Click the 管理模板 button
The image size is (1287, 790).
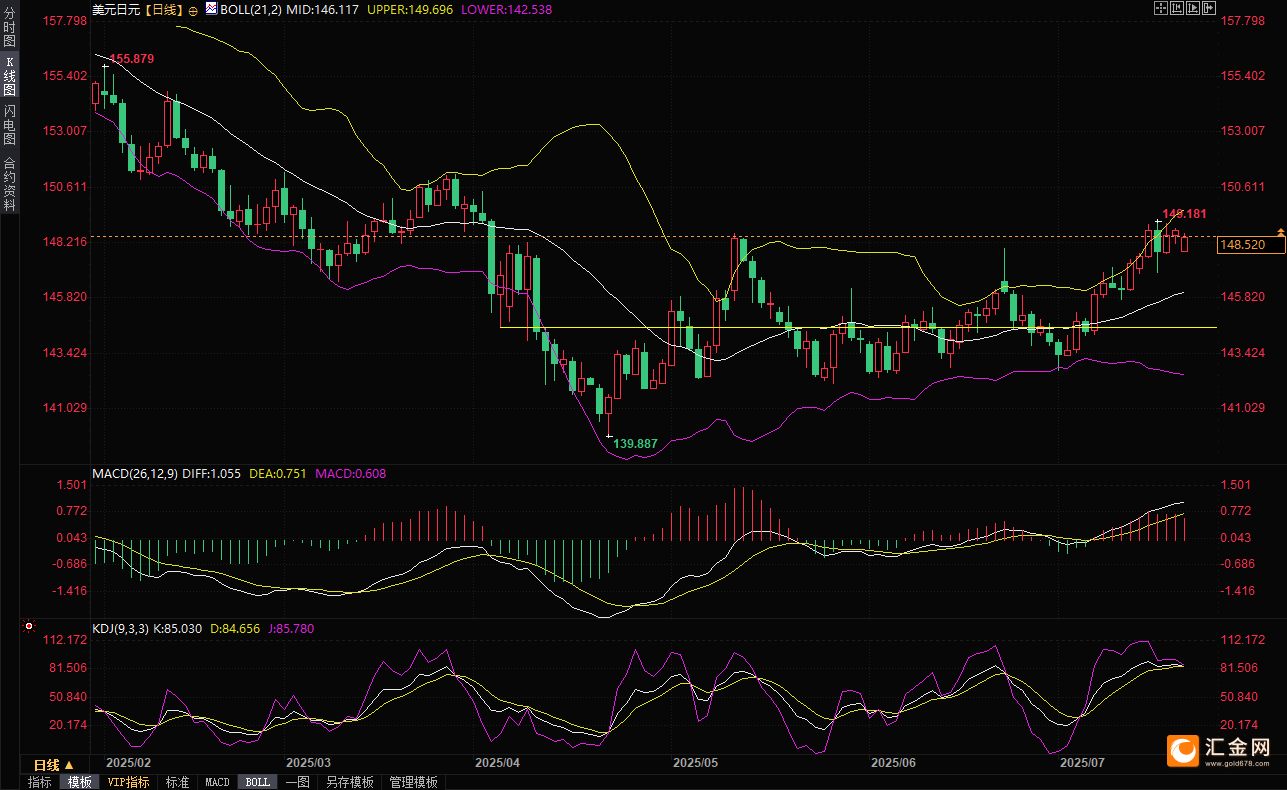click(x=413, y=782)
